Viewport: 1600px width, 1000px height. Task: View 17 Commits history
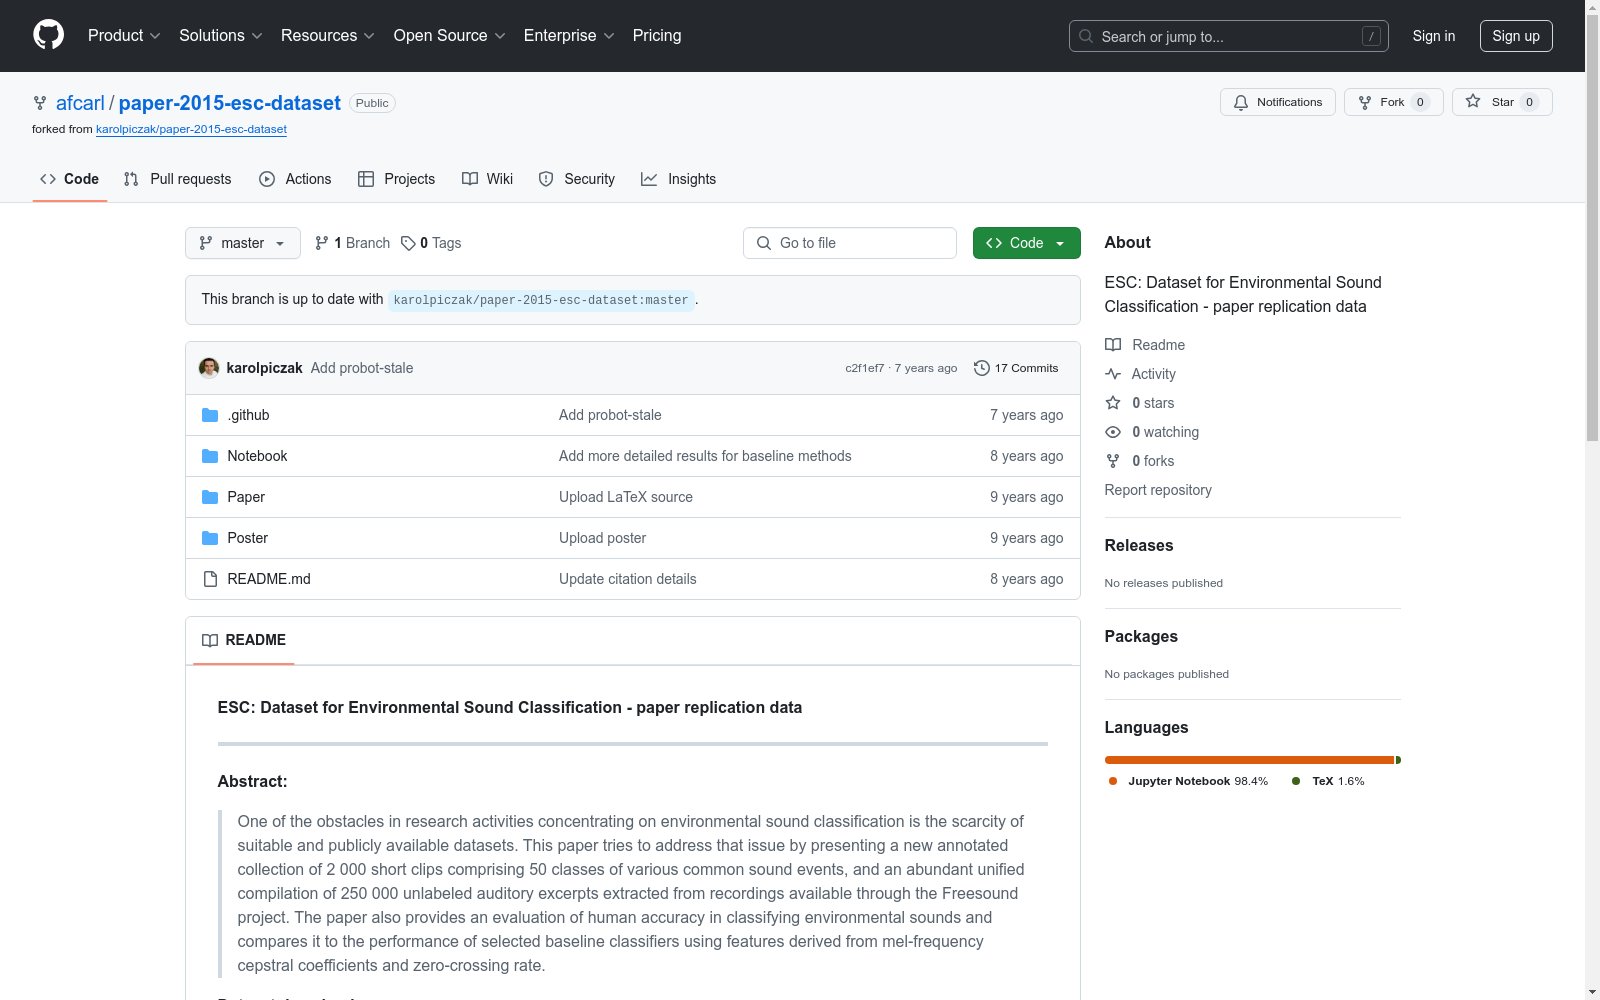coord(1016,368)
